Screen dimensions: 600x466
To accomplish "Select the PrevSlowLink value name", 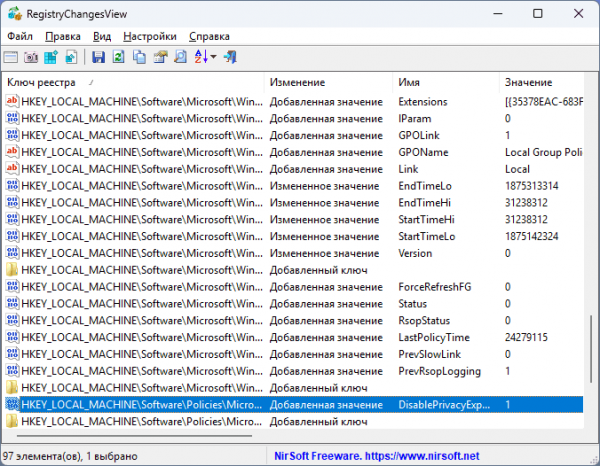I will (429, 354).
